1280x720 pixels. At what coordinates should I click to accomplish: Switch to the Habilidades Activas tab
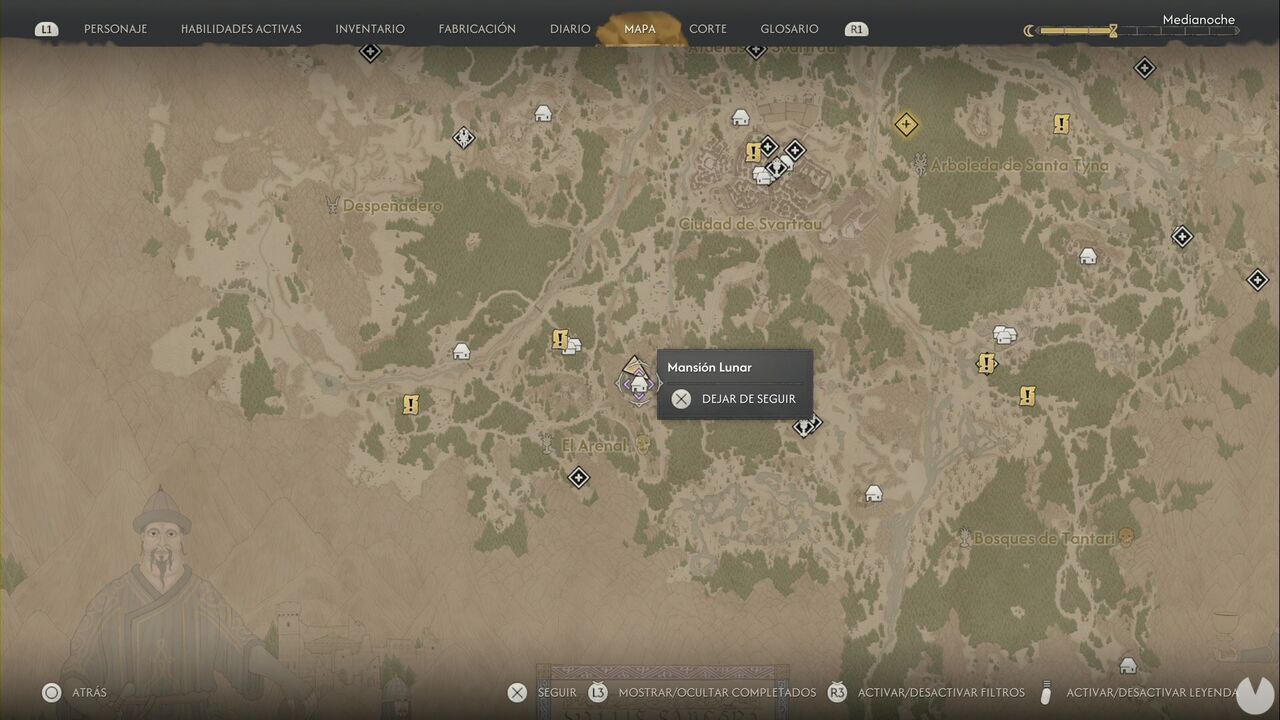[241, 29]
